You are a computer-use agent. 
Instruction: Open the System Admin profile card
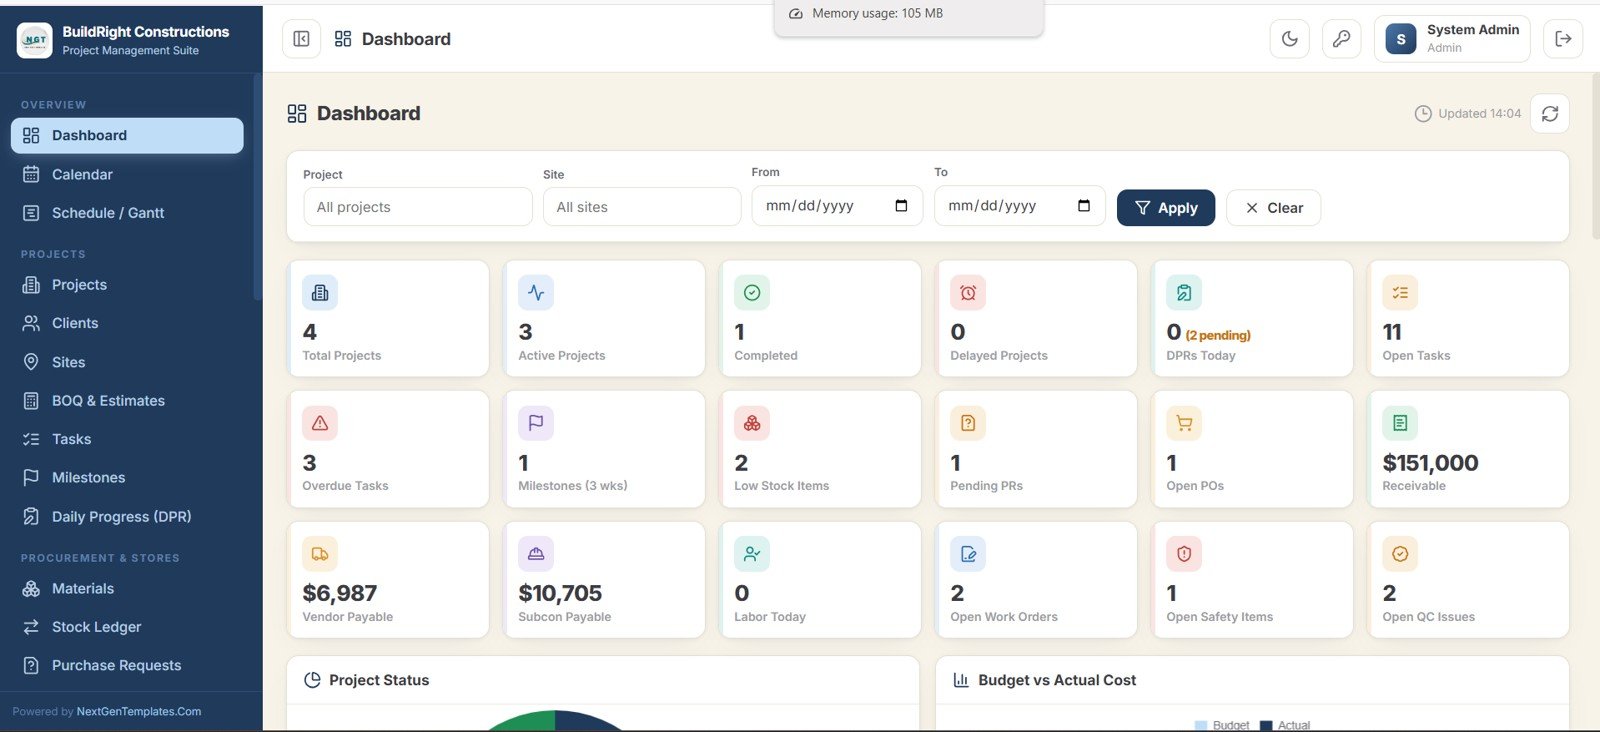pyautogui.click(x=1452, y=39)
